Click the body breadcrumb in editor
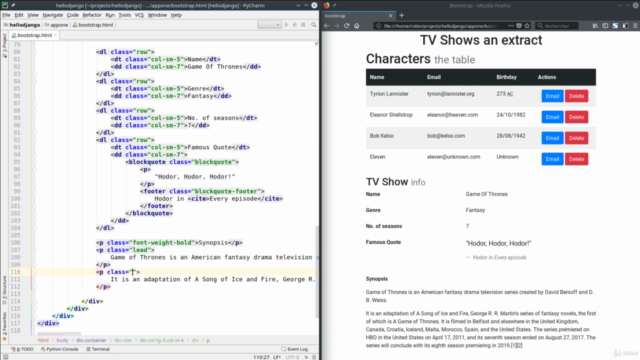640x360 pixels. pos(62,340)
